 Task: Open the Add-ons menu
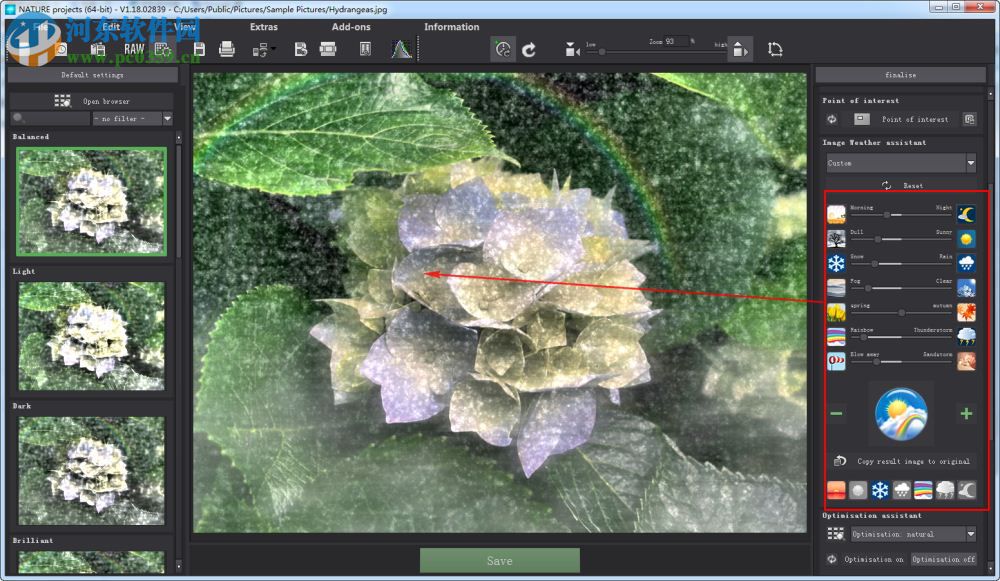point(351,27)
